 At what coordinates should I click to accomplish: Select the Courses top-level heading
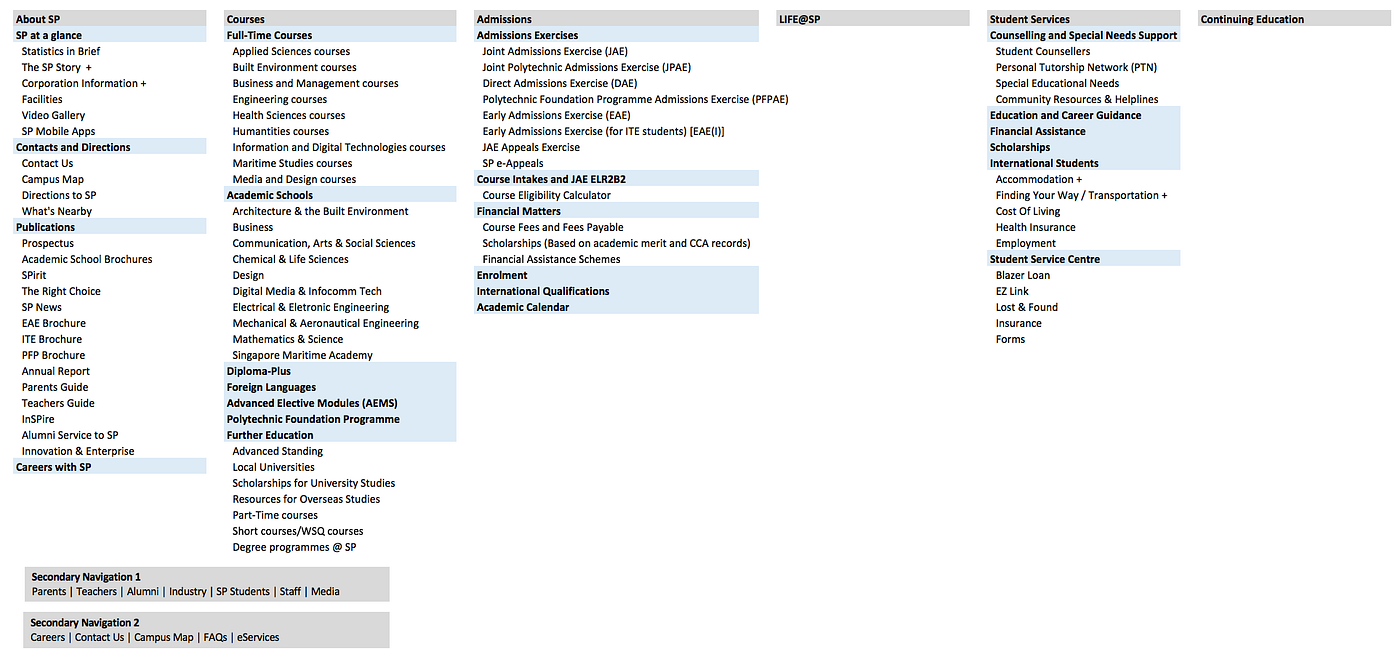[x=340, y=19]
